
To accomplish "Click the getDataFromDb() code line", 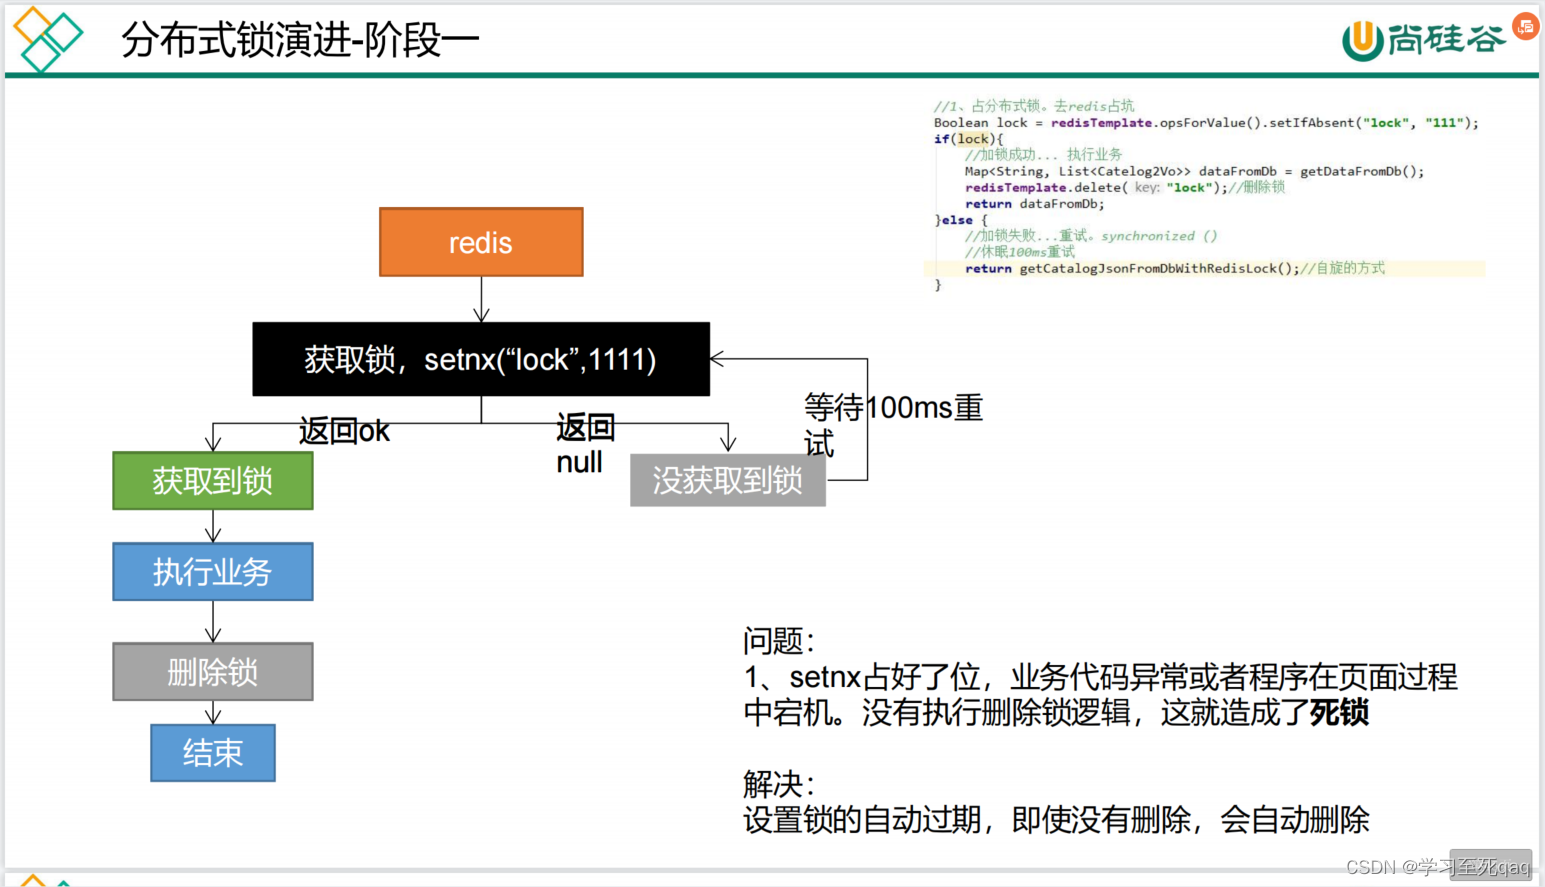I will [1194, 171].
